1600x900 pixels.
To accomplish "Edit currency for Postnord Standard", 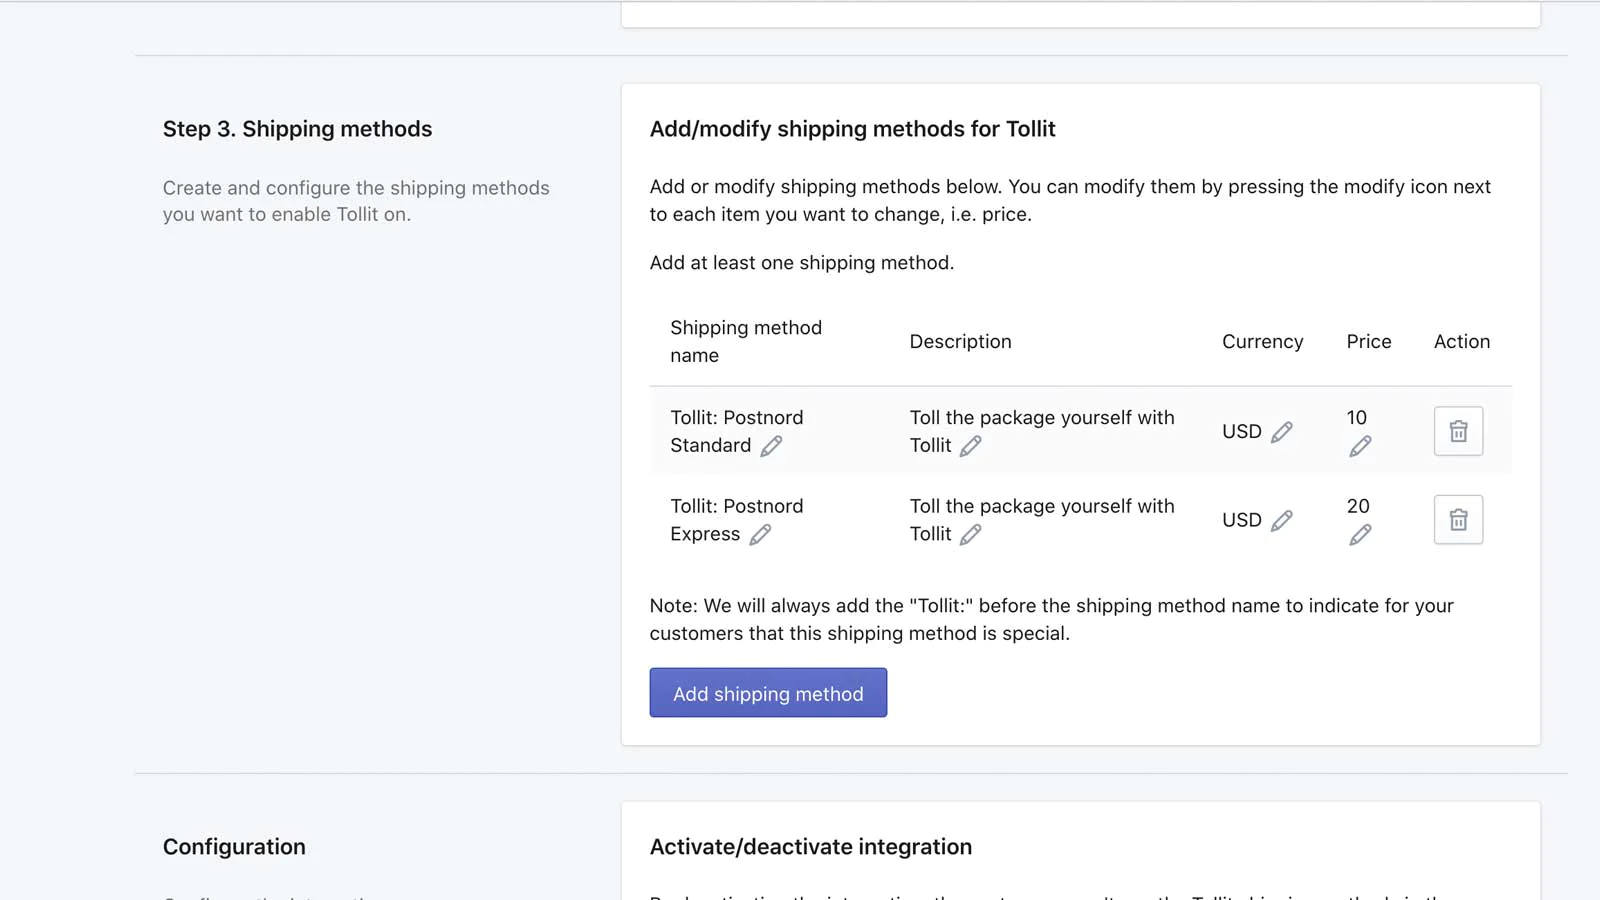I will pyautogui.click(x=1281, y=432).
